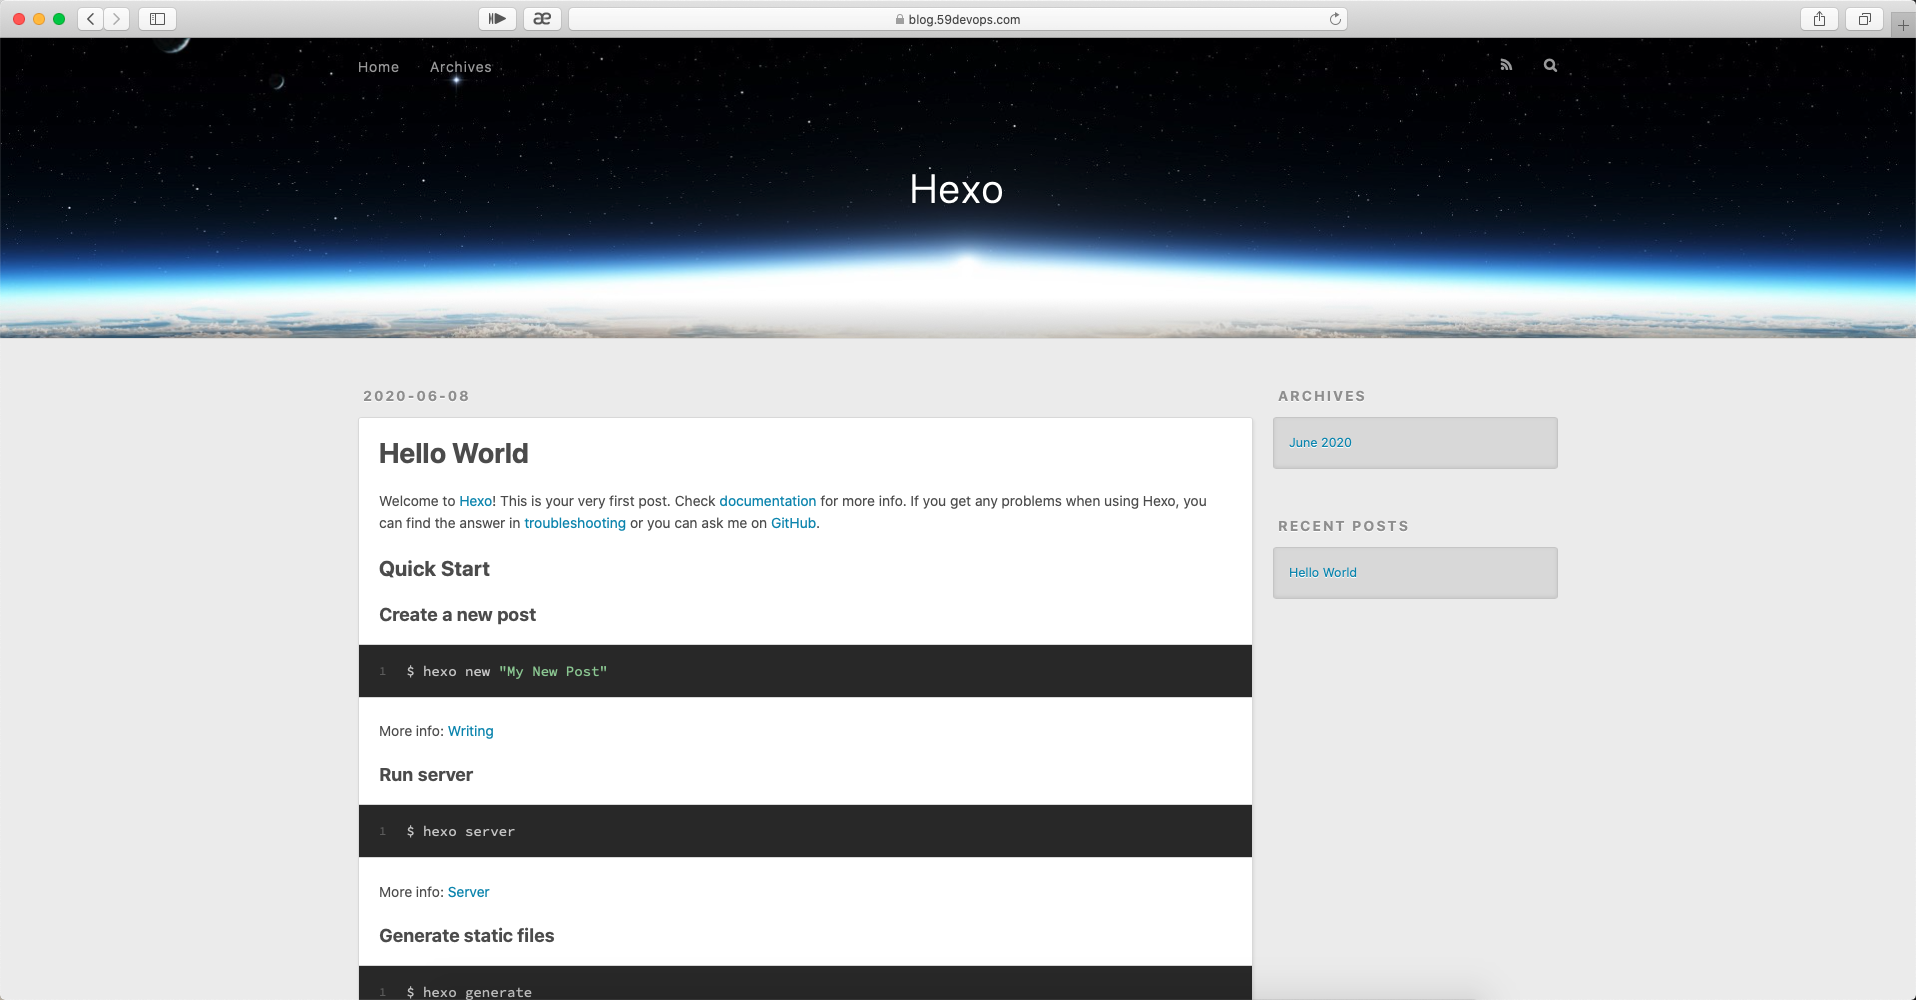Click the Quick Start heading

click(x=434, y=569)
